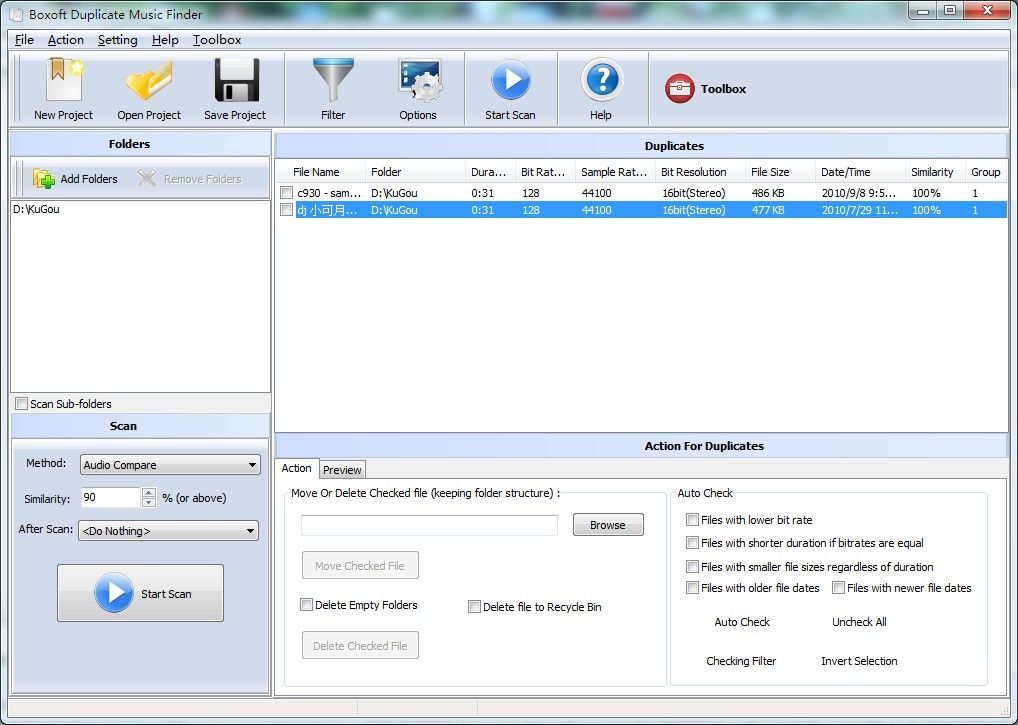
Task: Tick Files with lower bit rate
Action: pos(692,520)
